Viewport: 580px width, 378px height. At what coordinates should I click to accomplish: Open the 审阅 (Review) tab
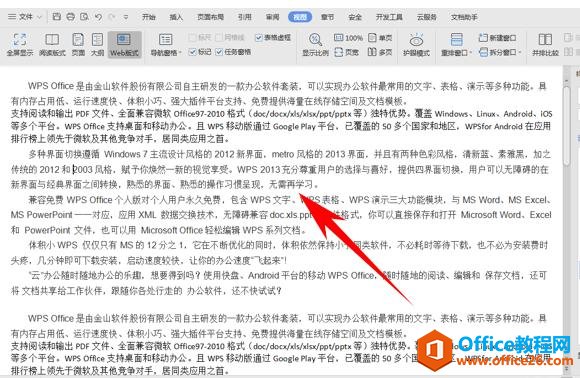click(x=273, y=17)
